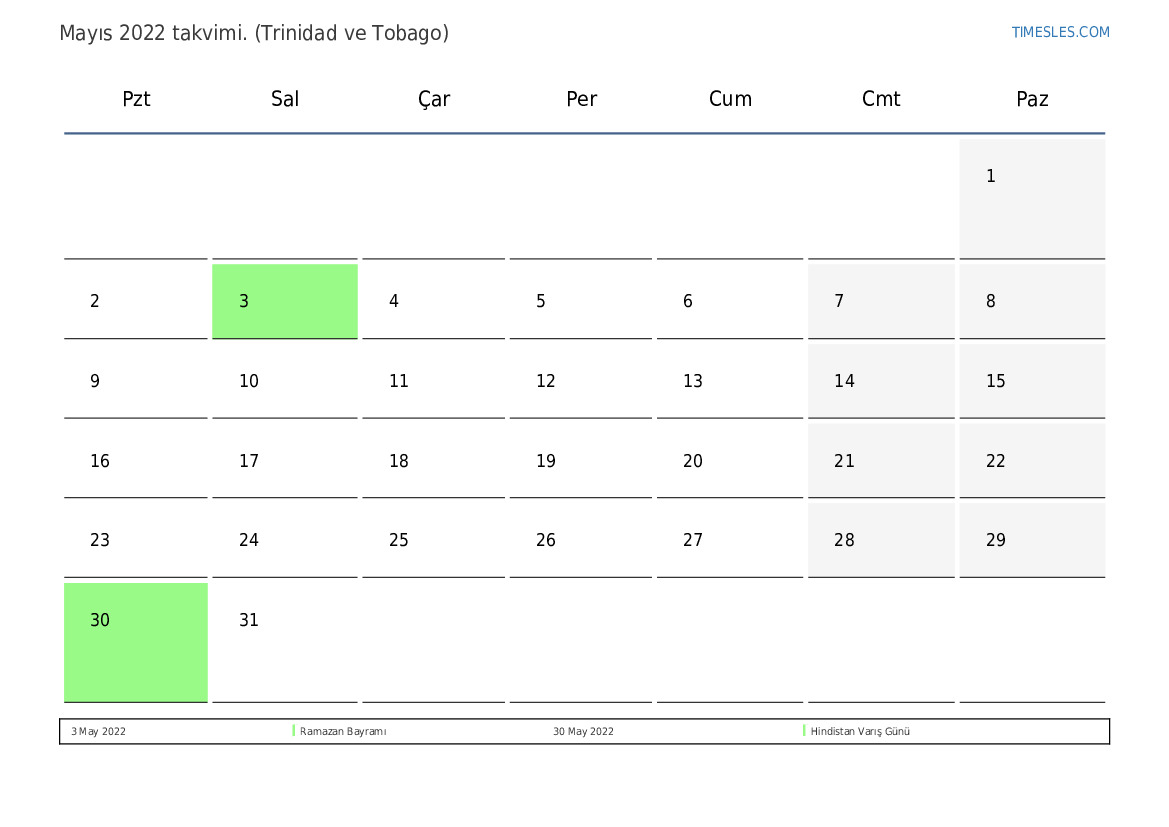Click the Hindistan Varış Günü legend label
The width and height of the screenshot is (1169, 827).
click(x=860, y=732)
